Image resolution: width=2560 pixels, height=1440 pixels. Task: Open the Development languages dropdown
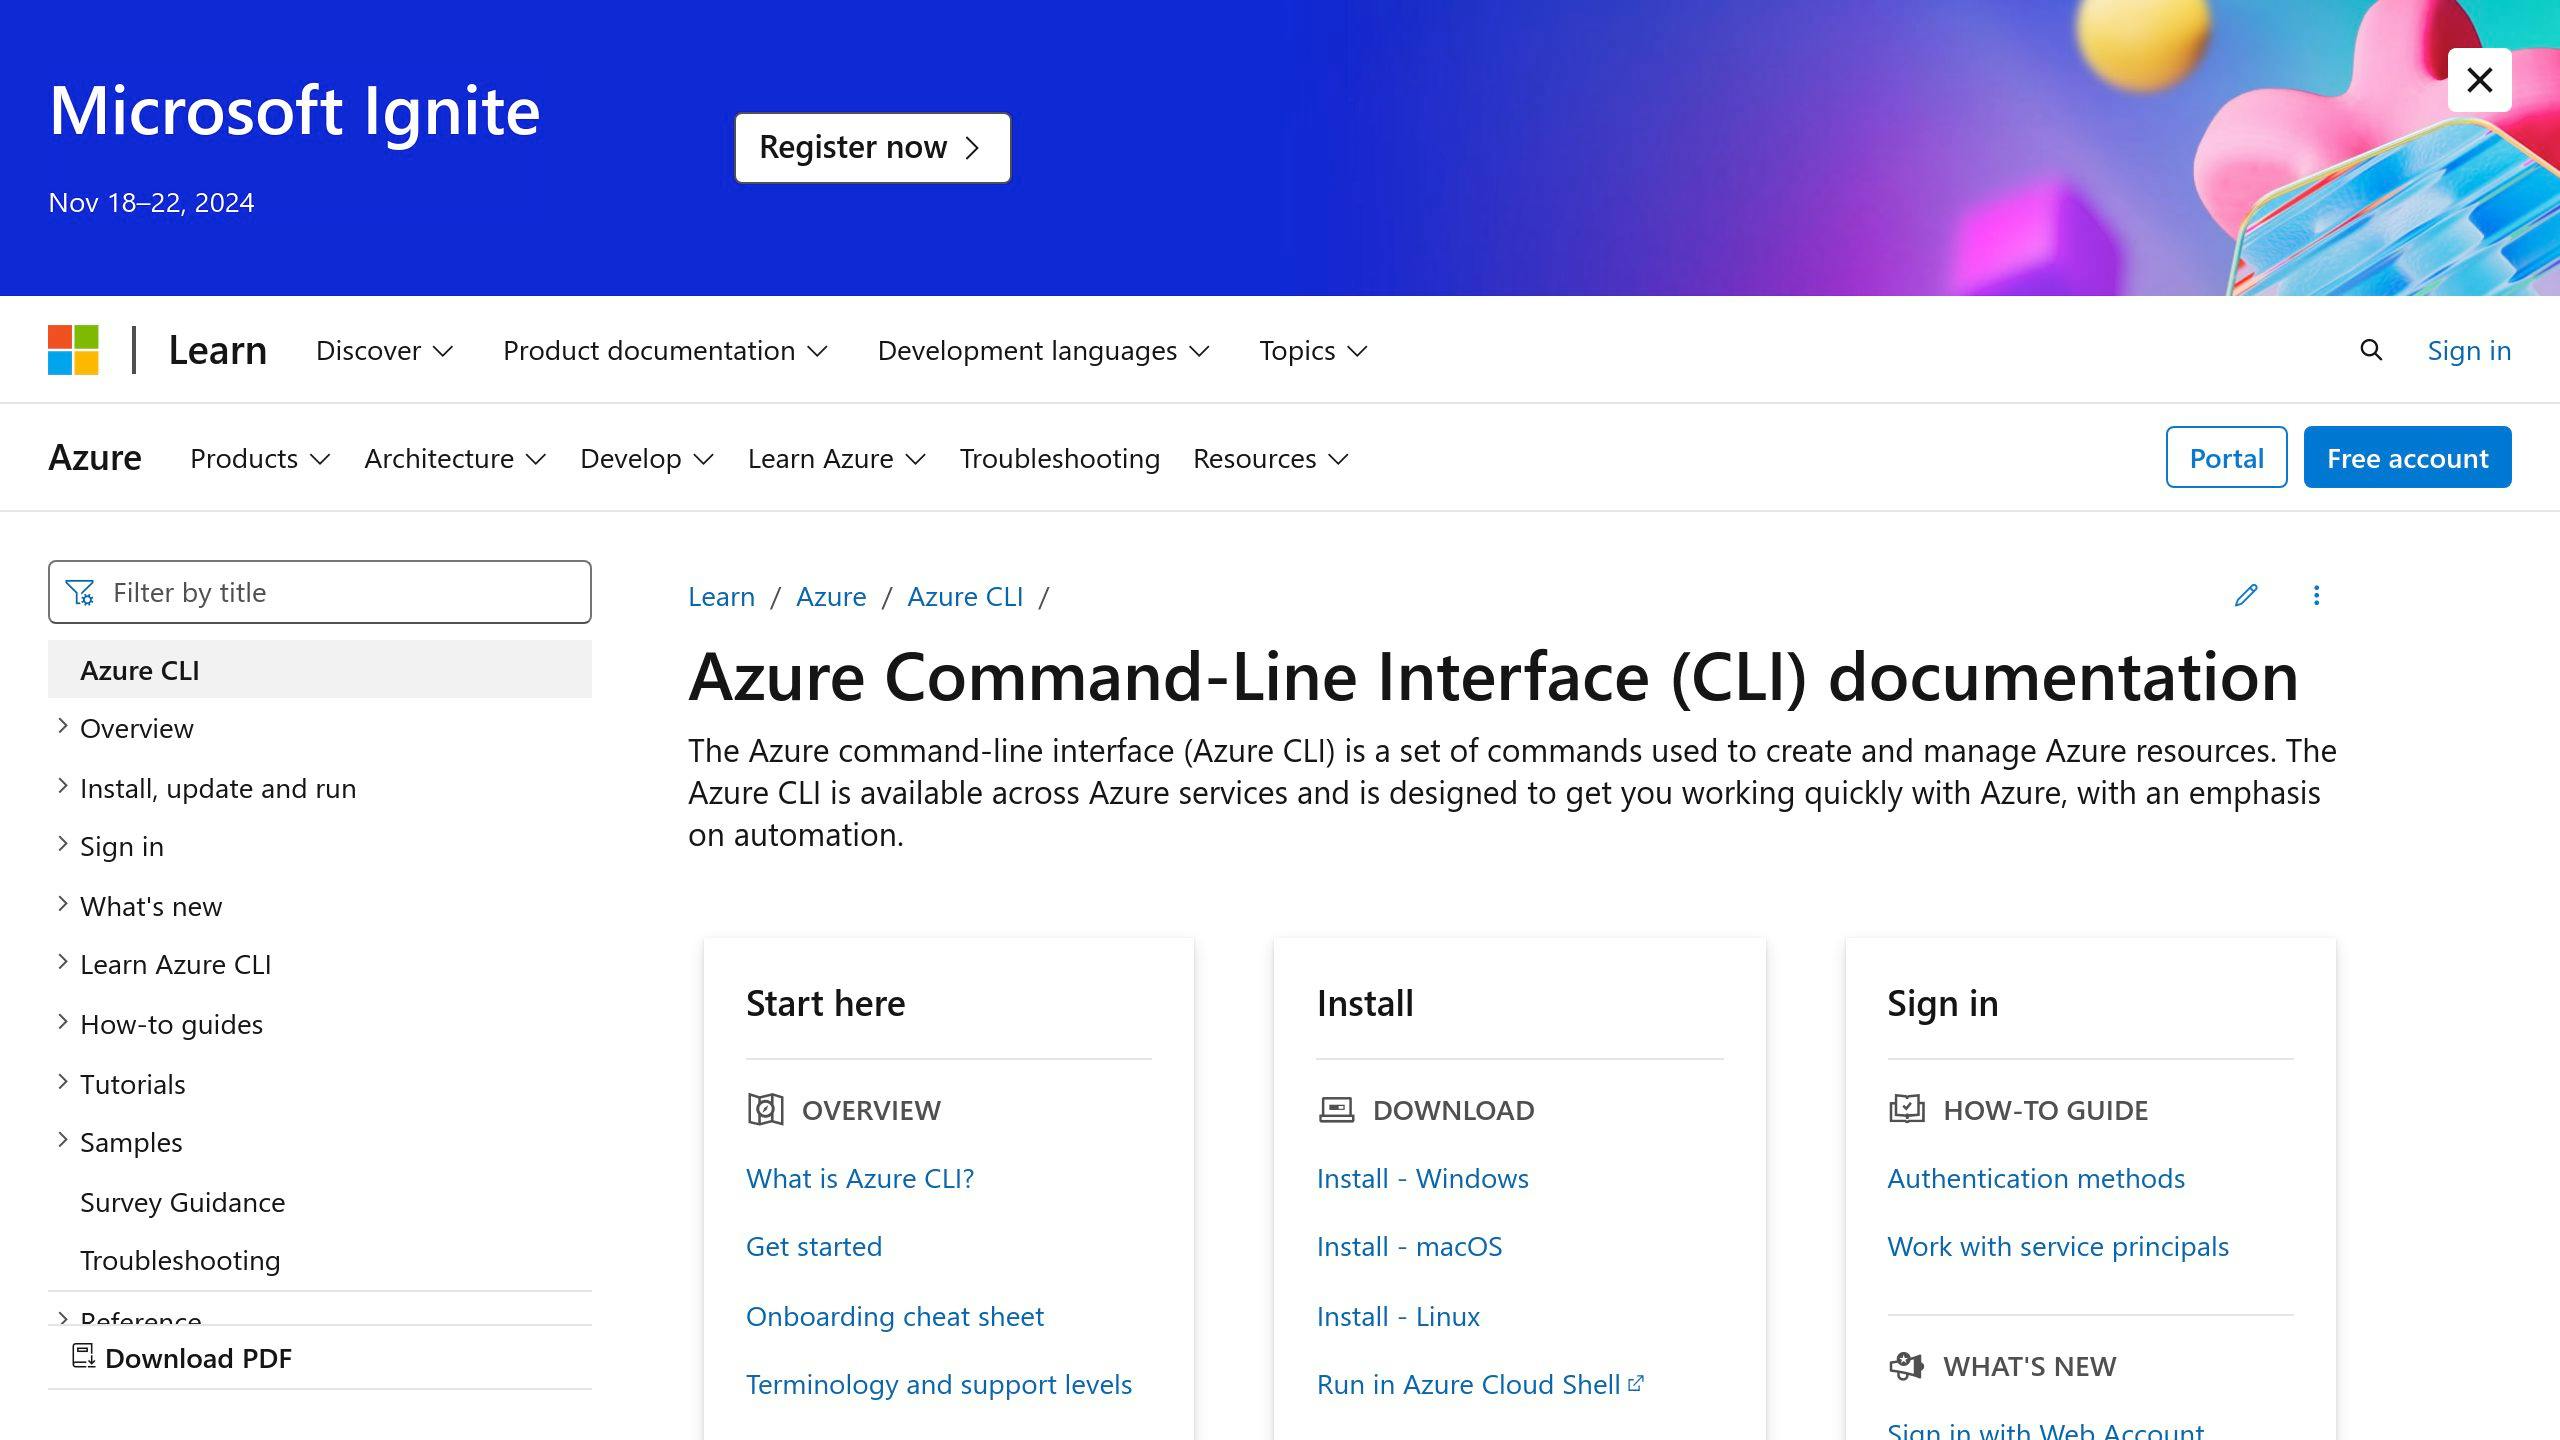1044,350
